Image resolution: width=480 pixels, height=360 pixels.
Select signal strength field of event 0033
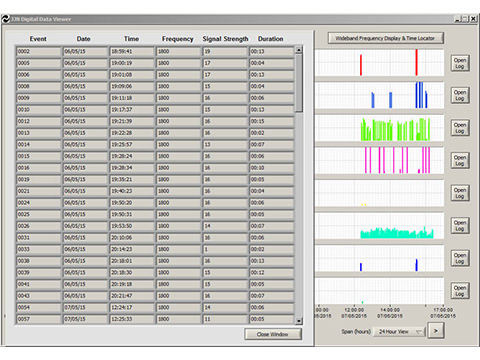pyautogui.click(x=226, y=249)
